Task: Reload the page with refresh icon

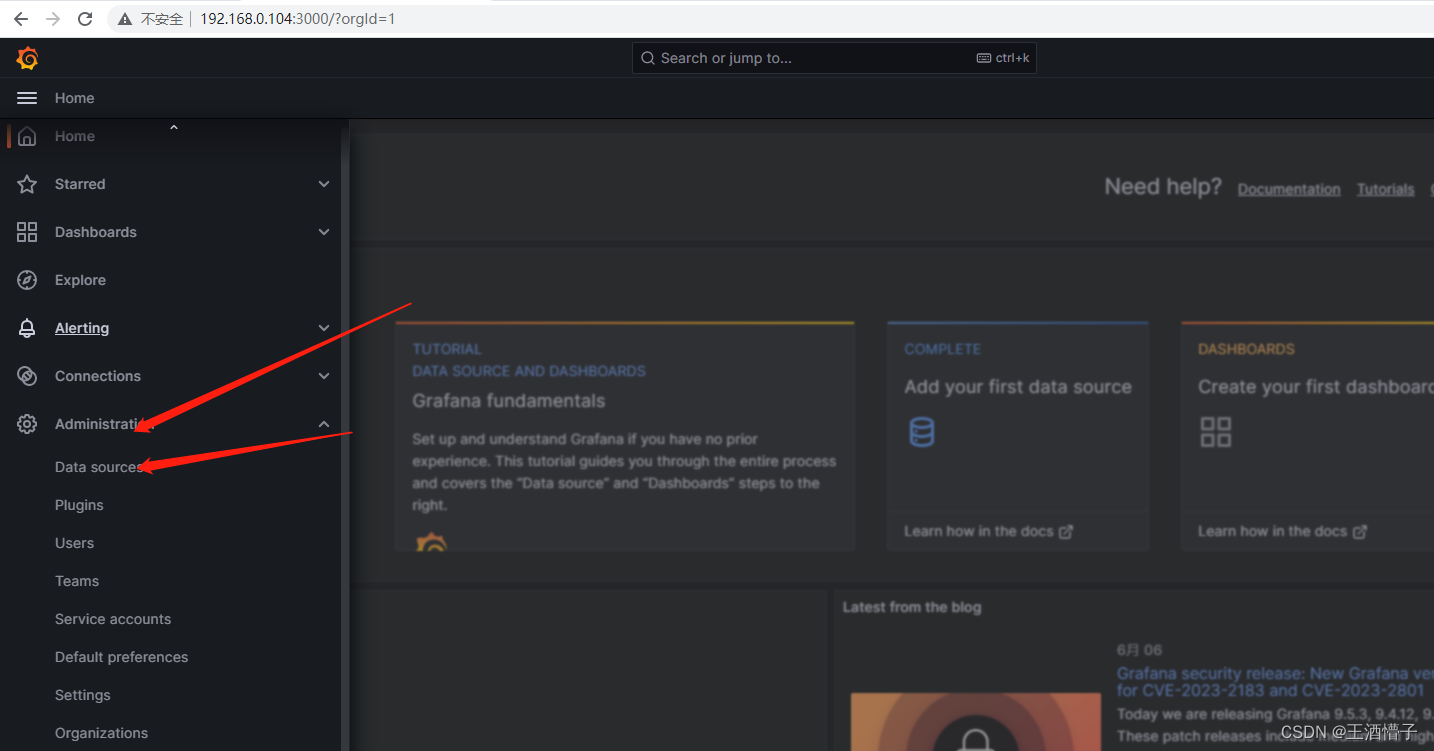Action: [85, 19]
